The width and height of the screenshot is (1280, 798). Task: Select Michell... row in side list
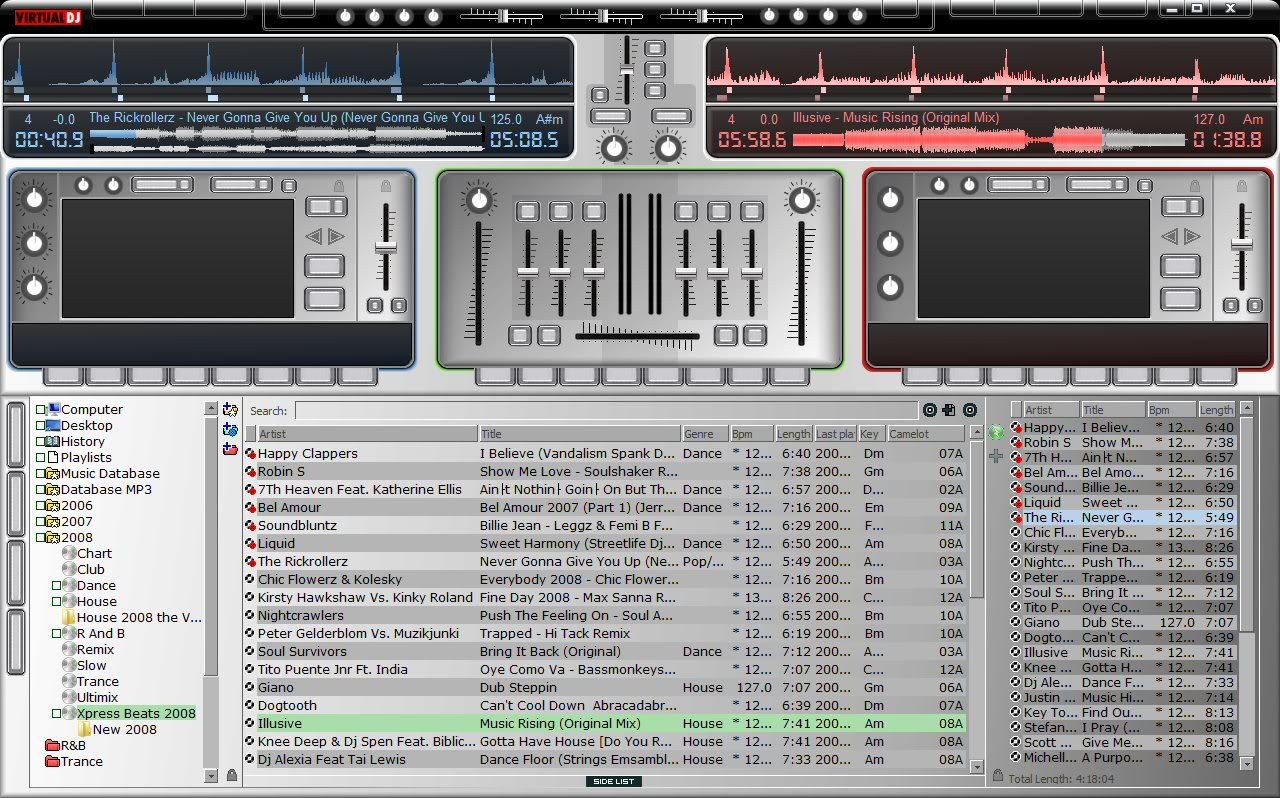tap(1123, 758)
